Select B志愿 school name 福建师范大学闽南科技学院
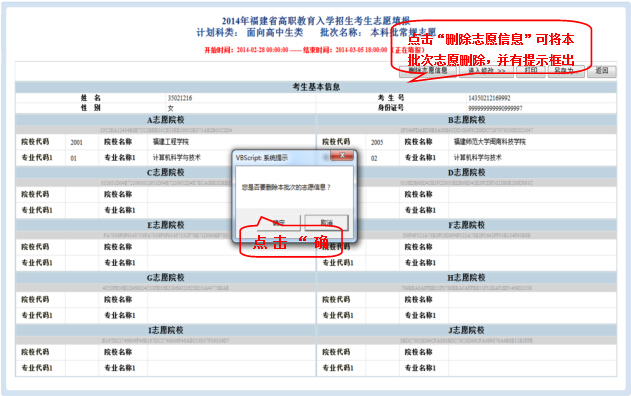 [490, 142]
